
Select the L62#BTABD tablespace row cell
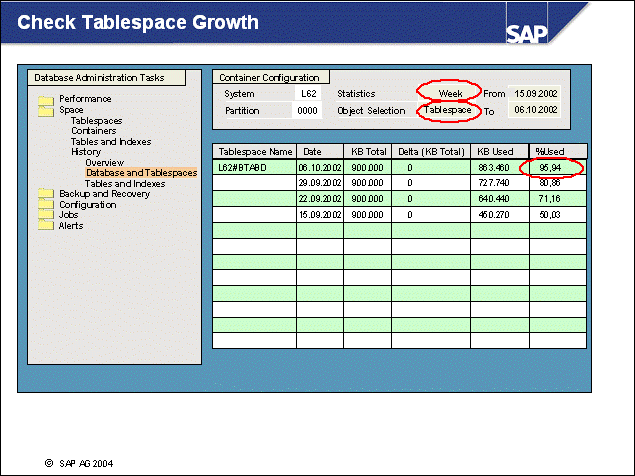pos(253,167)
